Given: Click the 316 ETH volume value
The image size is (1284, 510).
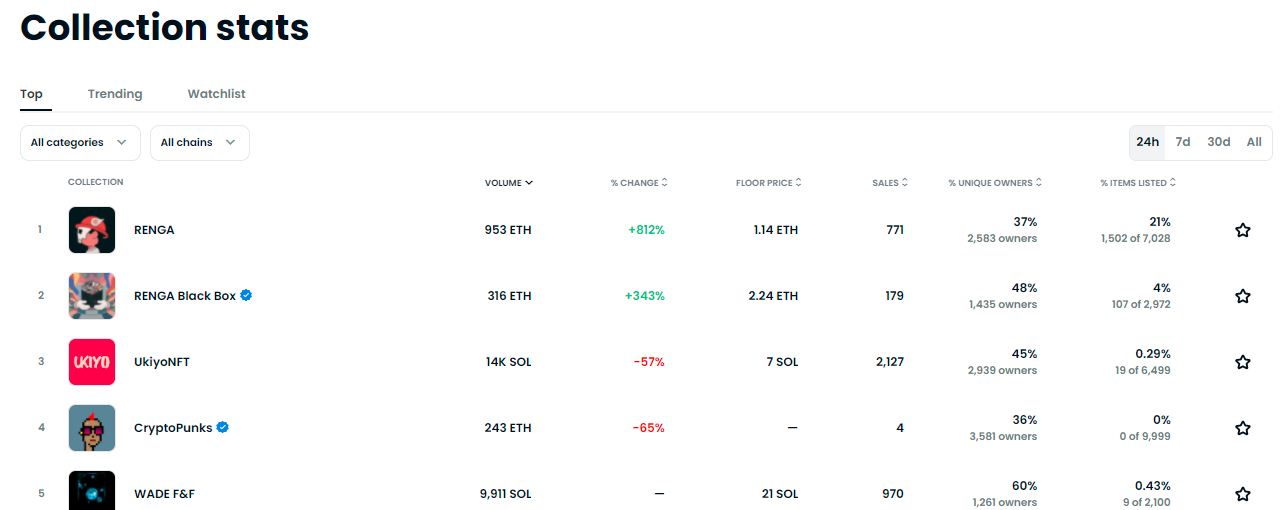Looking at the screenshot, I should click(x=509, y=296).
